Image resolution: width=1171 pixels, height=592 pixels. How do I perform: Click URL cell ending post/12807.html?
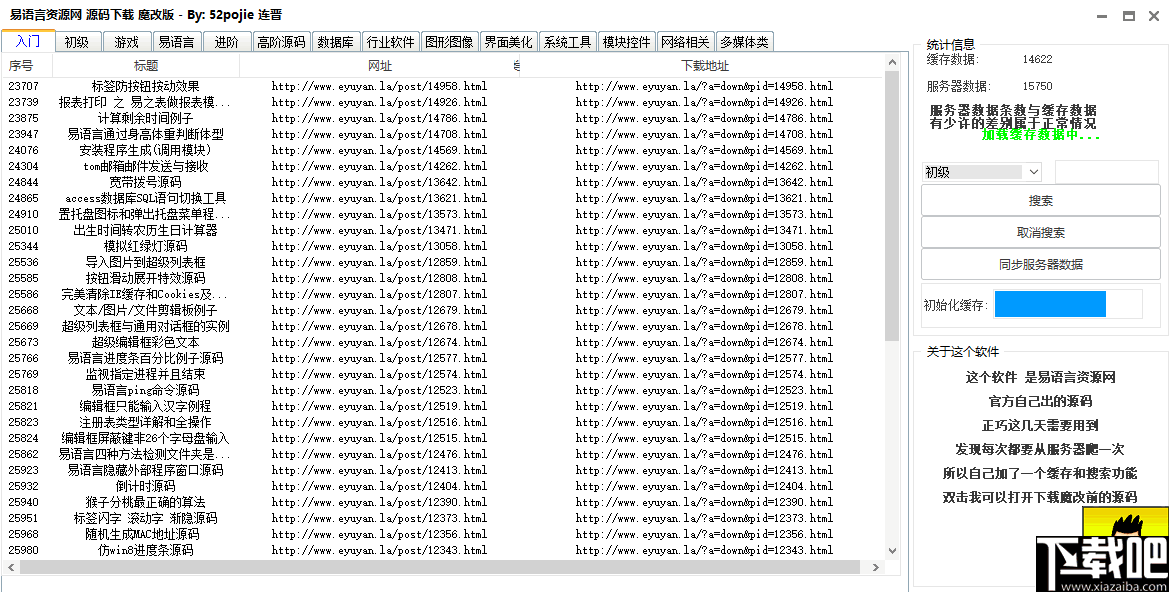tap(379, 294)
